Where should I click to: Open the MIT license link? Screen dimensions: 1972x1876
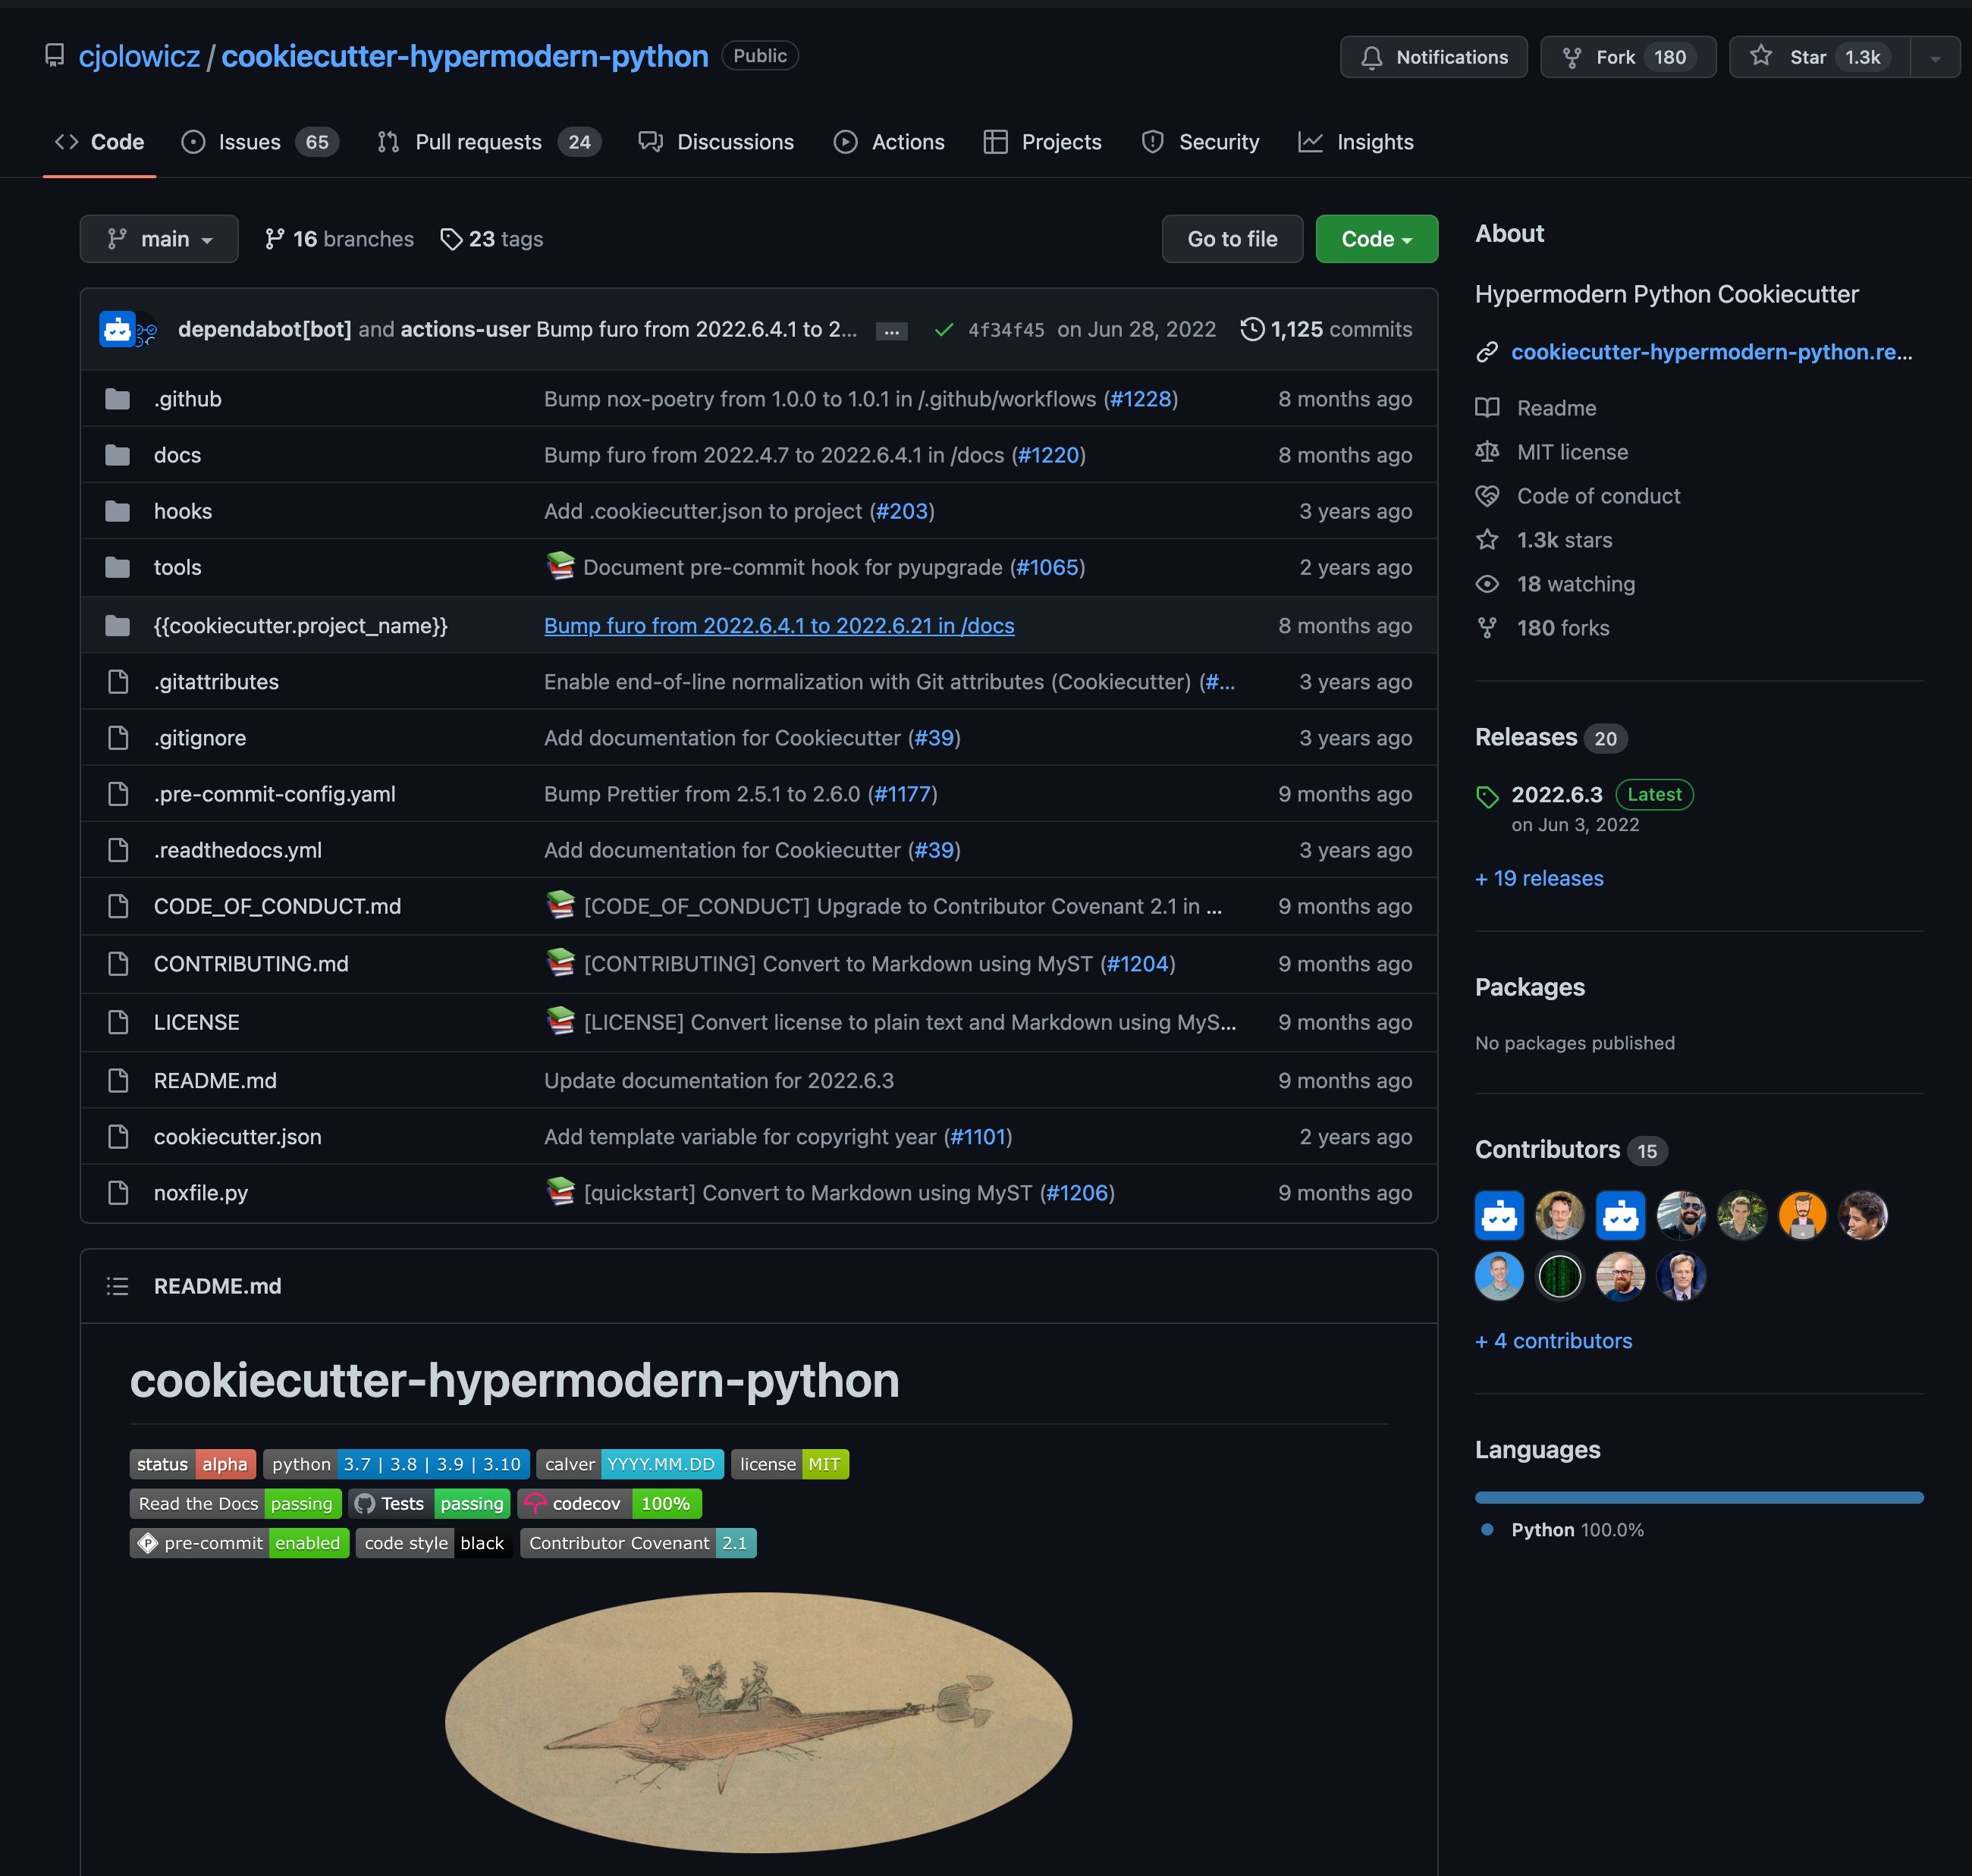point(1572,452)
